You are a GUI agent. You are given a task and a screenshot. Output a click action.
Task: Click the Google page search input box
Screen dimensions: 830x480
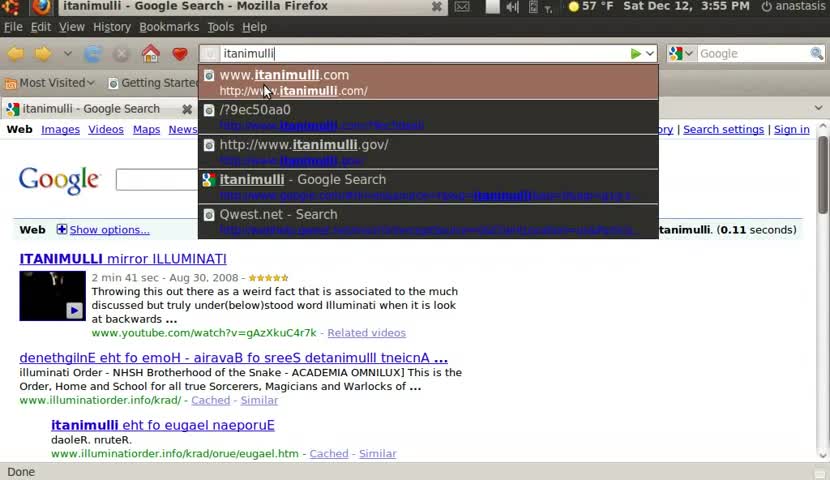(157, 180)
